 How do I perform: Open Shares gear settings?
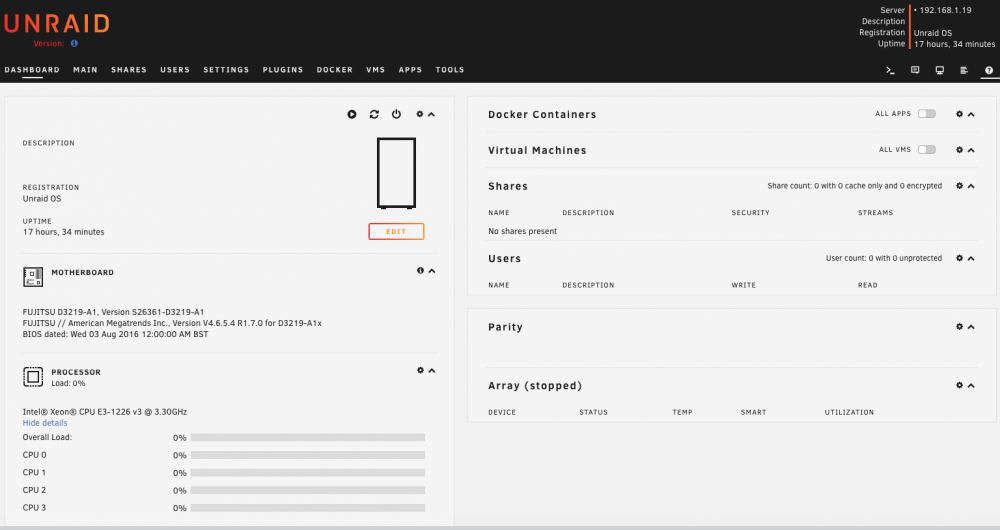click(x=959, y=186)
